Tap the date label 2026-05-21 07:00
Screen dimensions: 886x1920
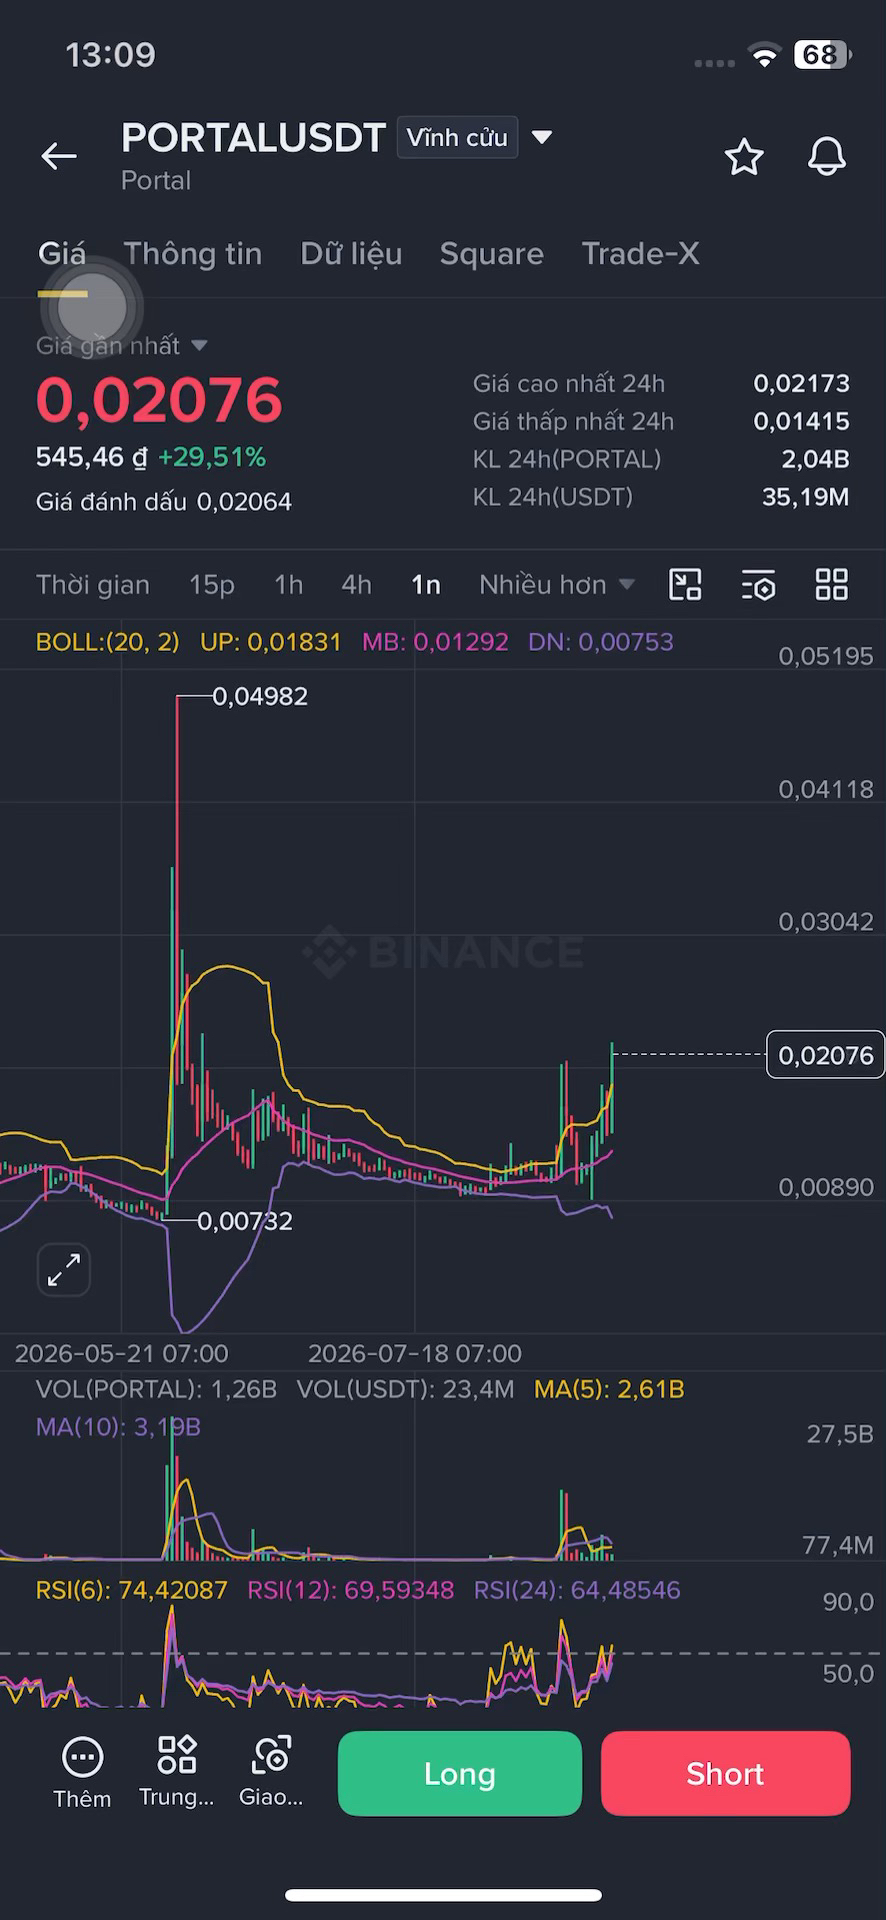click(x=122, y=1354)
